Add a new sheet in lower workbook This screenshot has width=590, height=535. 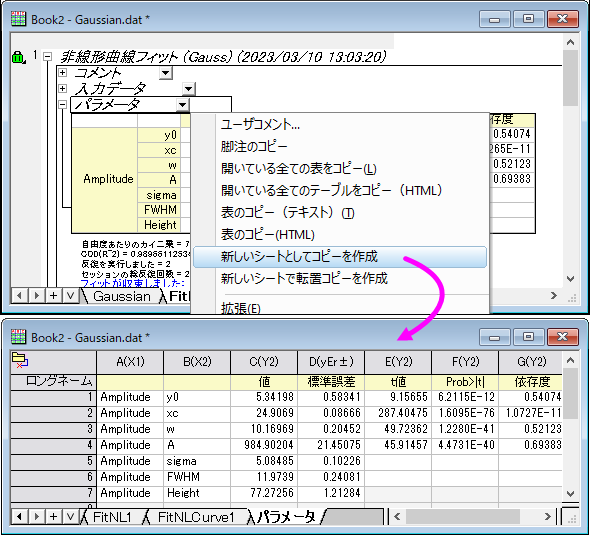click(x=53, y=517)
